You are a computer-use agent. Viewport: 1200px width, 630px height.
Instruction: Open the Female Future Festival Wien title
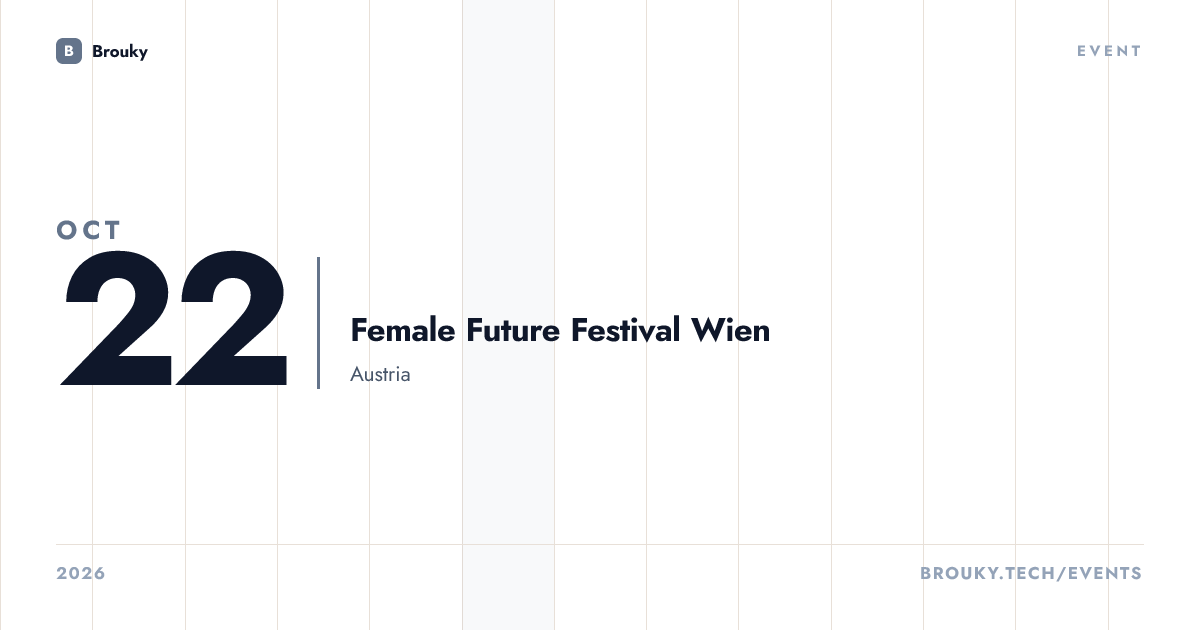click(560, 330)
